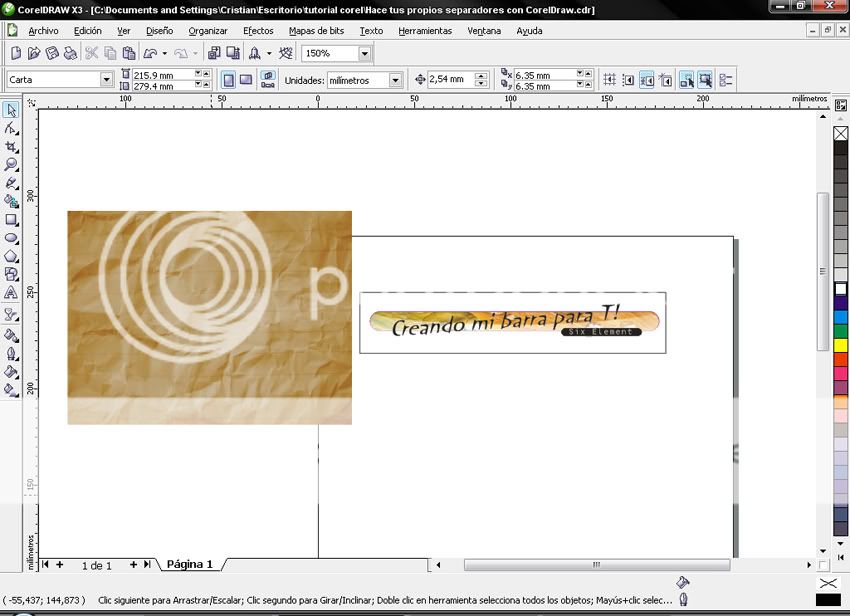Open the Edición menu
The height and width of the screenshot is (616, 850).
click(x=88, y=31)
